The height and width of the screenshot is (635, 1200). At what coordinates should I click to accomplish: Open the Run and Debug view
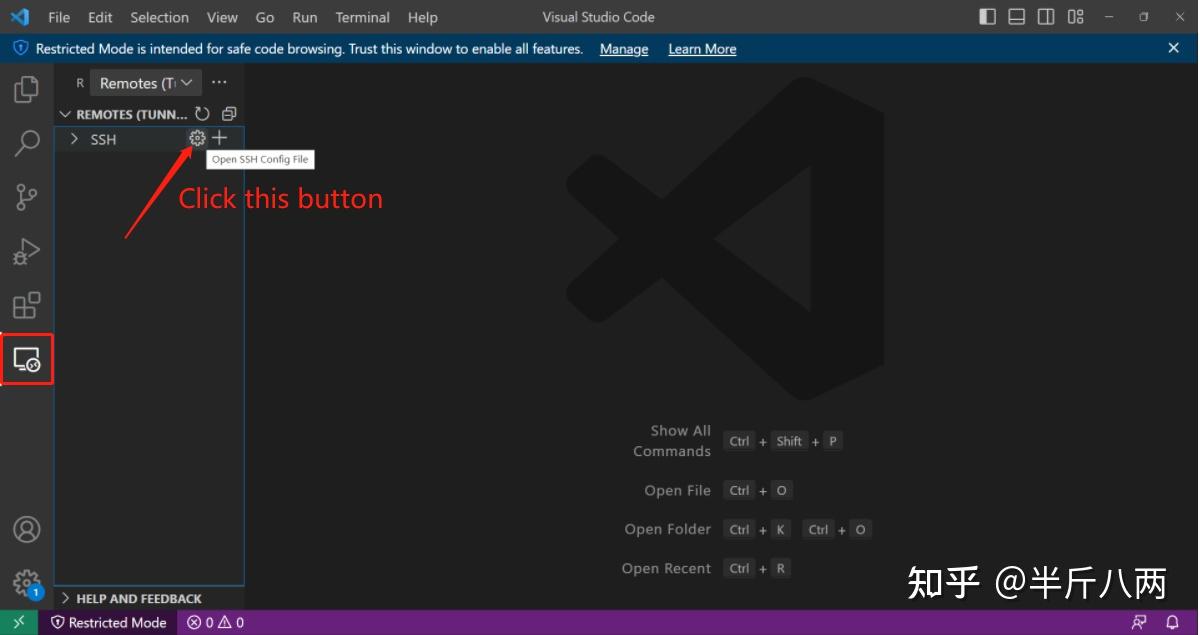point(27,251)
